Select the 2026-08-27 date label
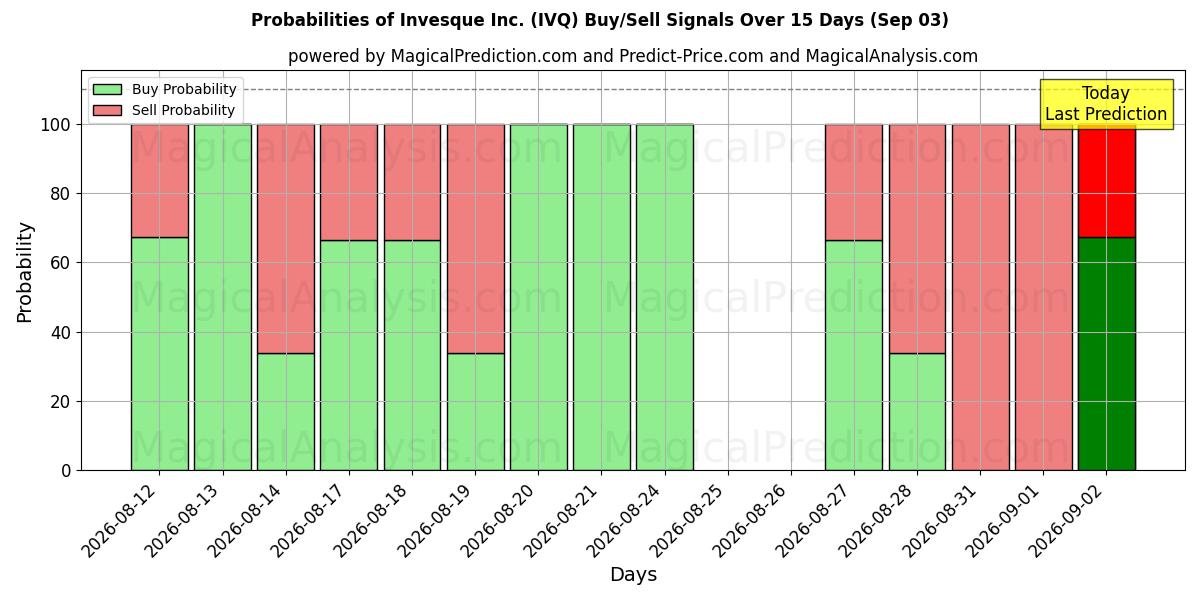This screenshot has height=600, width=1200. click(x=815, y=519)
